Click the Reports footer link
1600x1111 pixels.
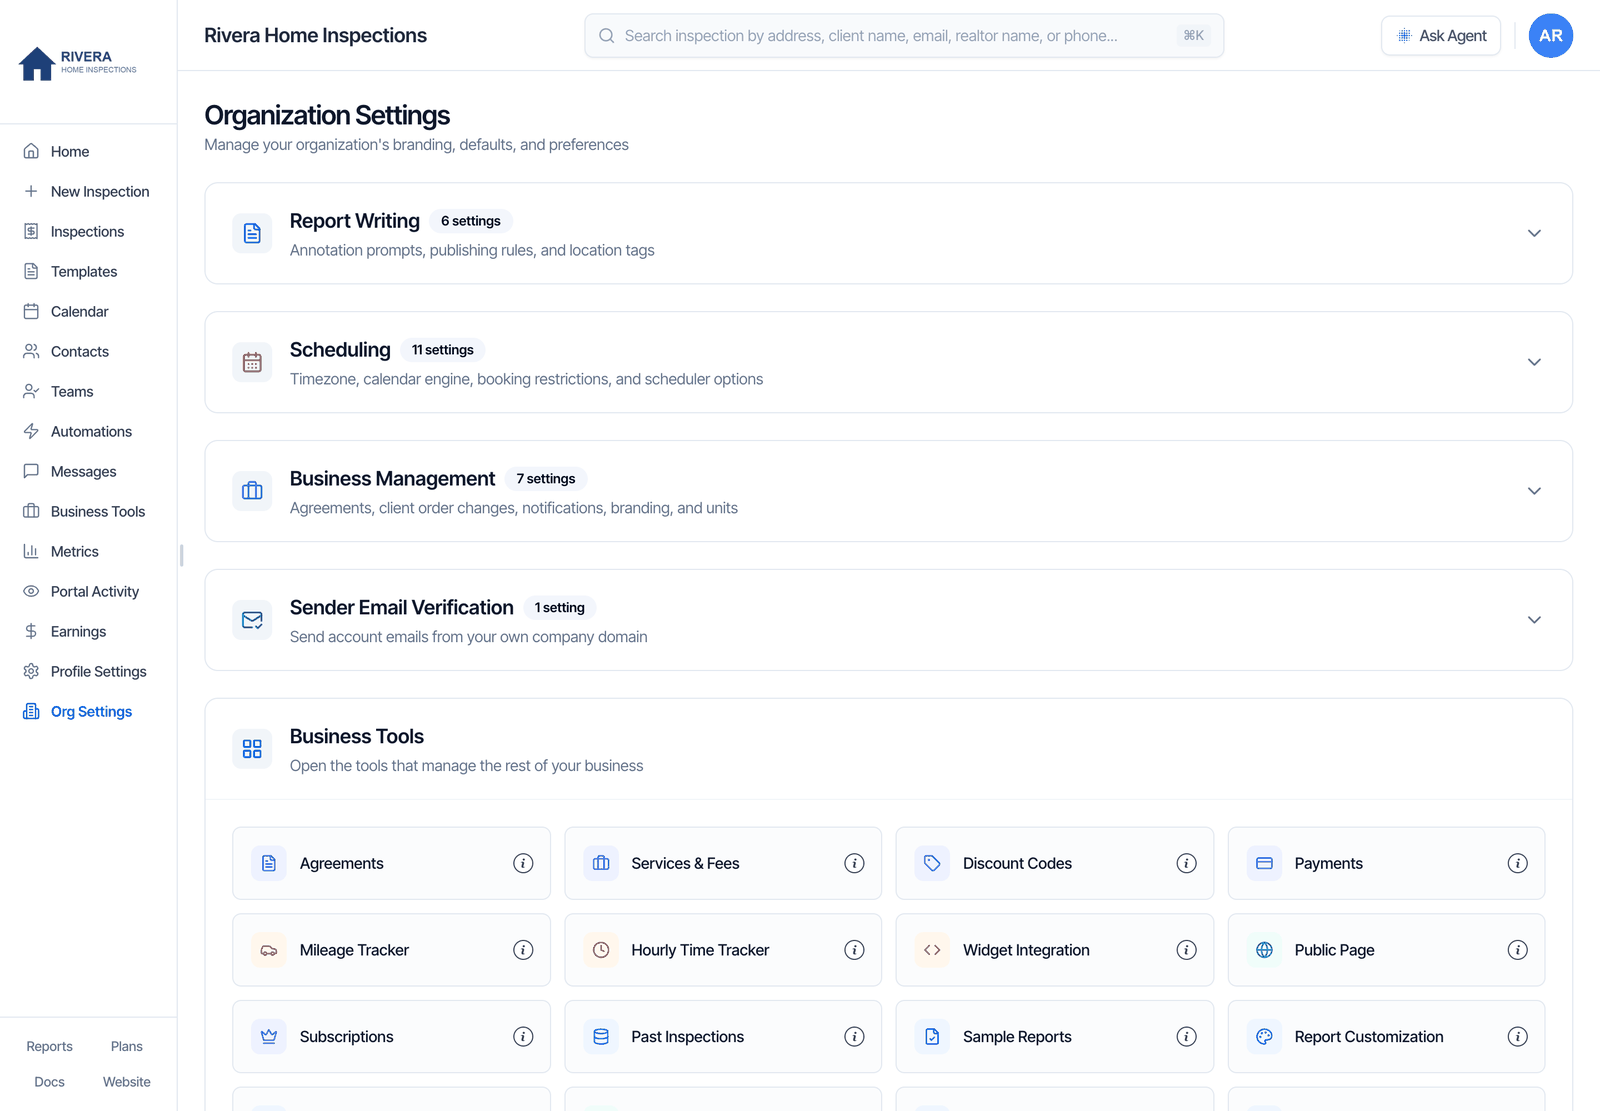tap(49, 1046)
